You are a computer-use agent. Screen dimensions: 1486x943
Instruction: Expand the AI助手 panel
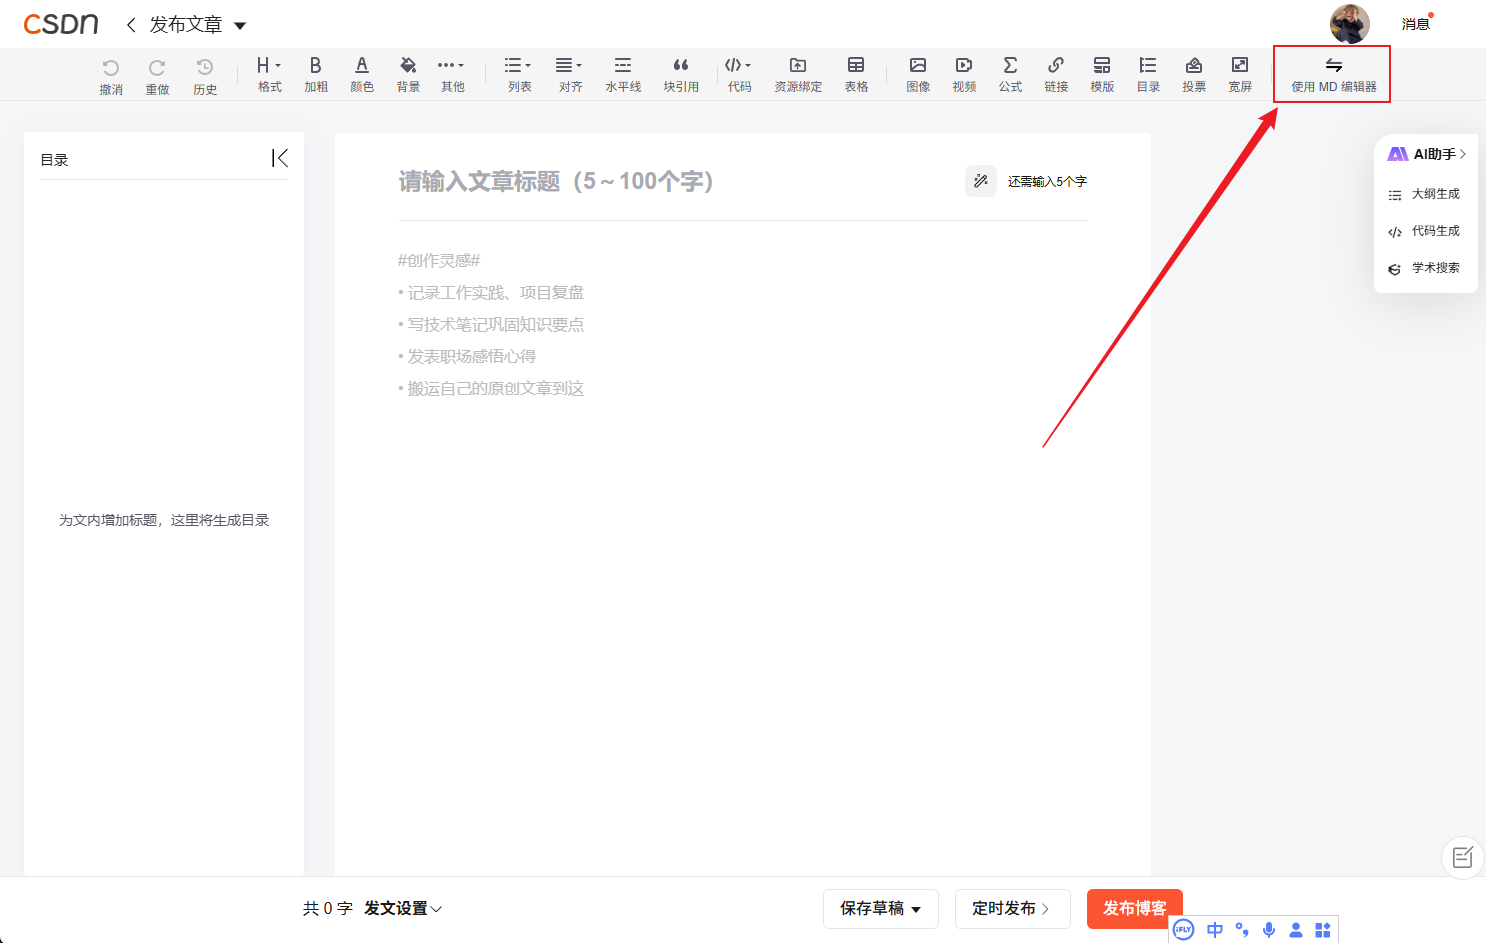[x=1427, y=154]
